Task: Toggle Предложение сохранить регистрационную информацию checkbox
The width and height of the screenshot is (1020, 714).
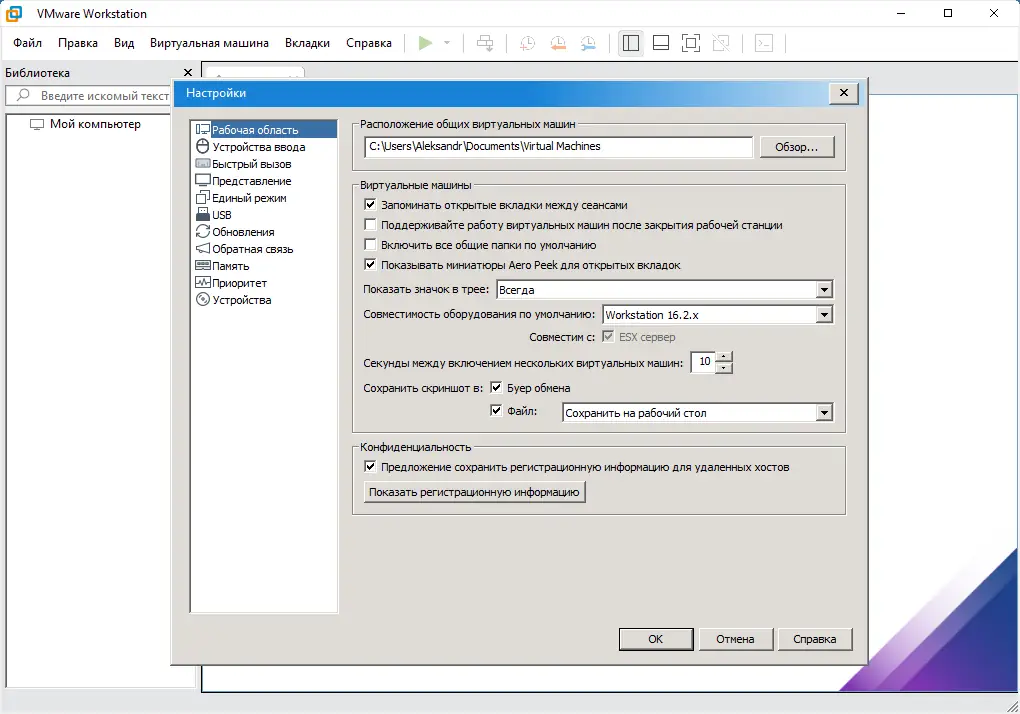Action: pyautogui.click(x=370, y=466)
